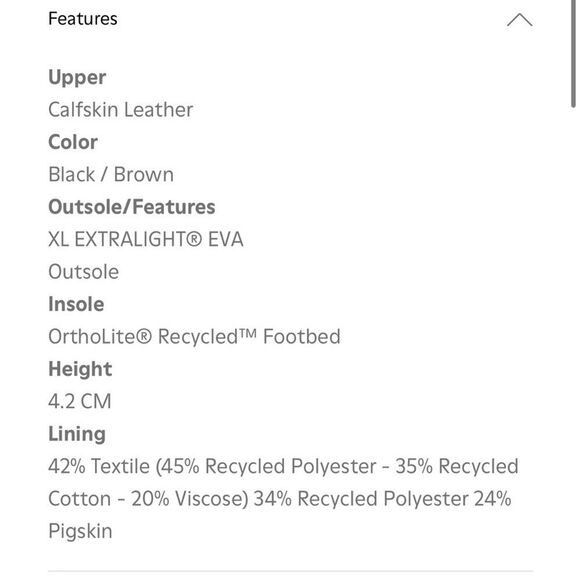The width and height of the screenshot is (580, 580).
Task: Collapse the Features section chevron
Action: point(519,20)
